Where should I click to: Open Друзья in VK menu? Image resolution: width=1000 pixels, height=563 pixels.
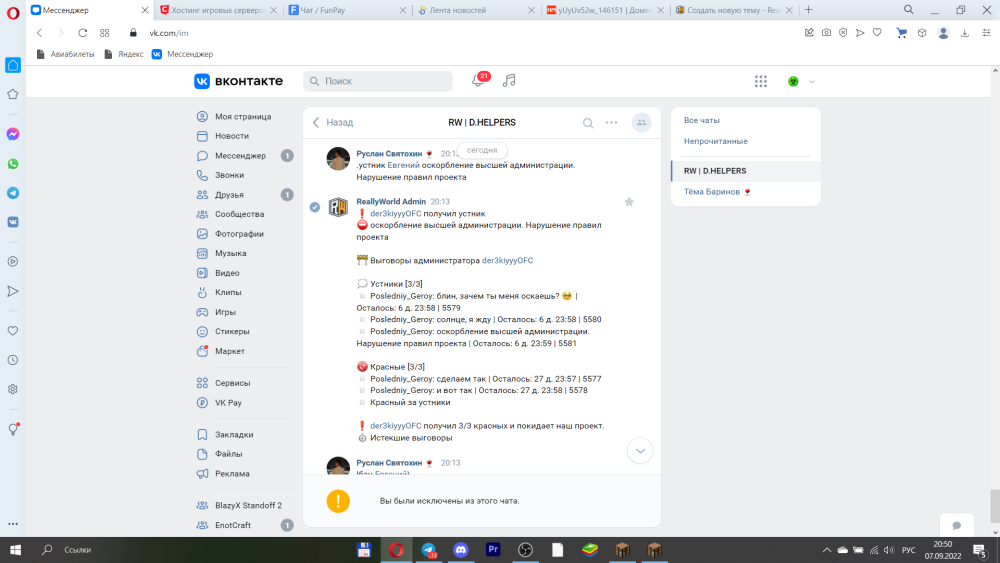pyautogui.click(x=230, y=194)
